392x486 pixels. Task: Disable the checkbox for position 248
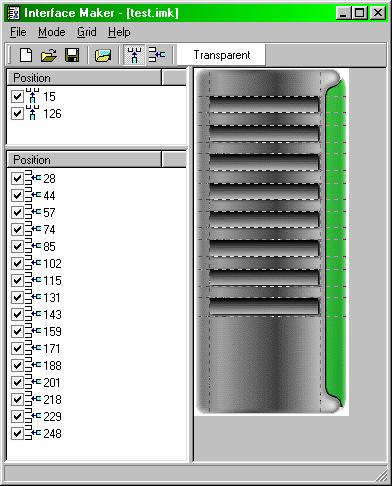[x=17, y=433]
